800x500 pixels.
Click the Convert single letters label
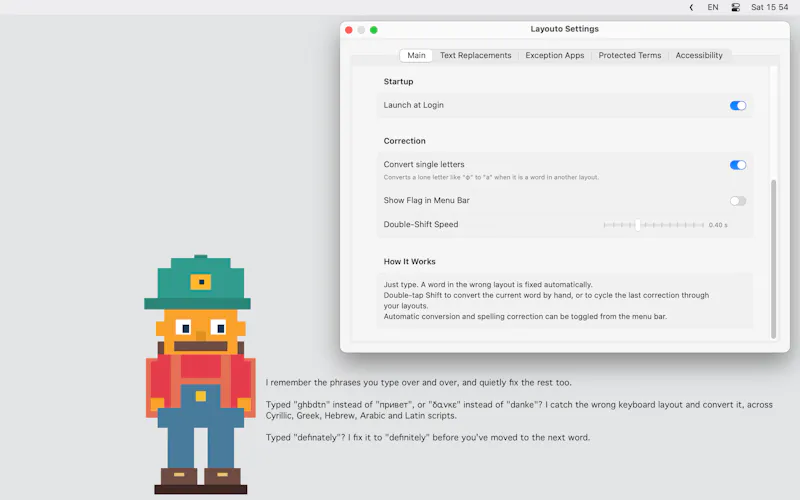[424, 164]
